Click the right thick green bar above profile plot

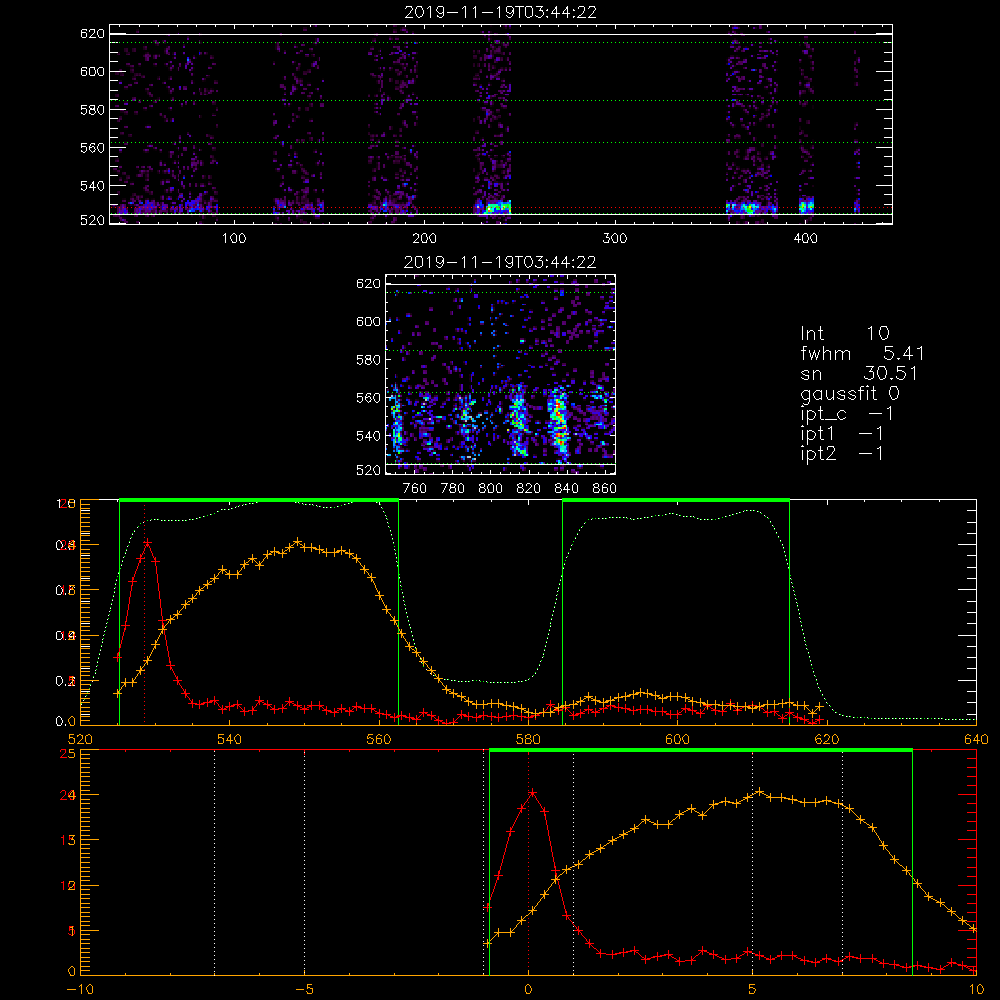coord(676,500)
